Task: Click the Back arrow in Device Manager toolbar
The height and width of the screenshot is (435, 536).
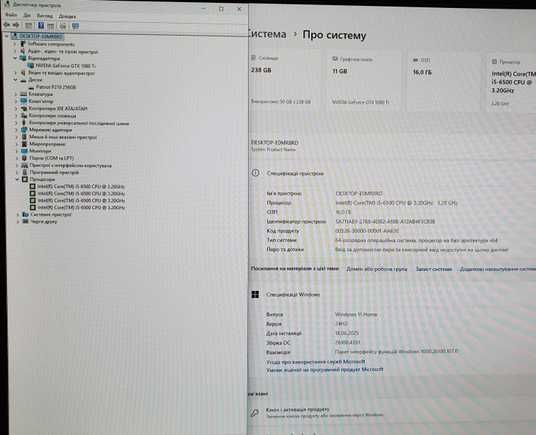Action: coord(6,25)
